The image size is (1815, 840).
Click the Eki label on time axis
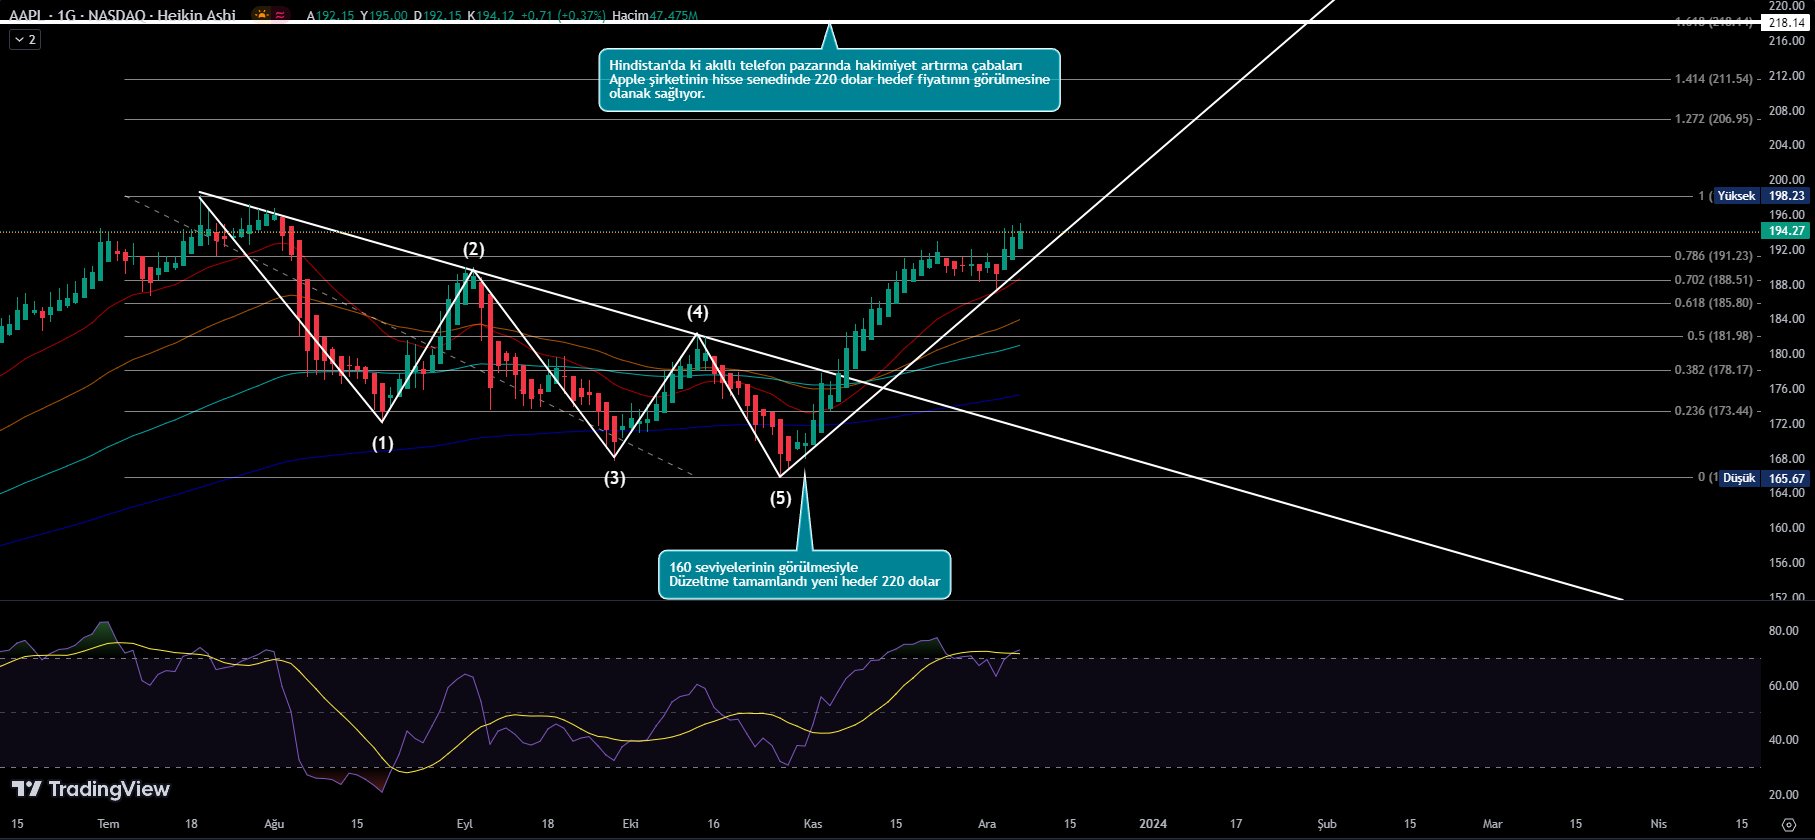click(630, 824)
